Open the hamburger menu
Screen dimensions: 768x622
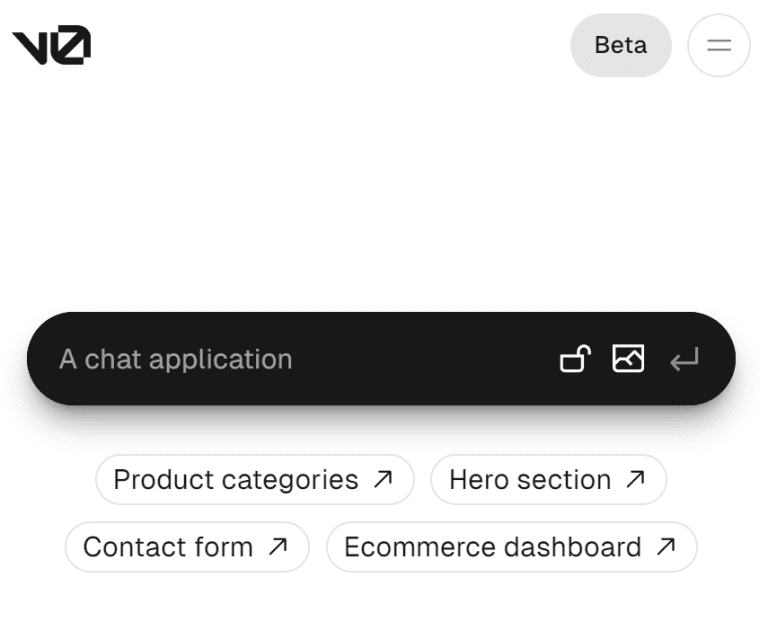719,45
